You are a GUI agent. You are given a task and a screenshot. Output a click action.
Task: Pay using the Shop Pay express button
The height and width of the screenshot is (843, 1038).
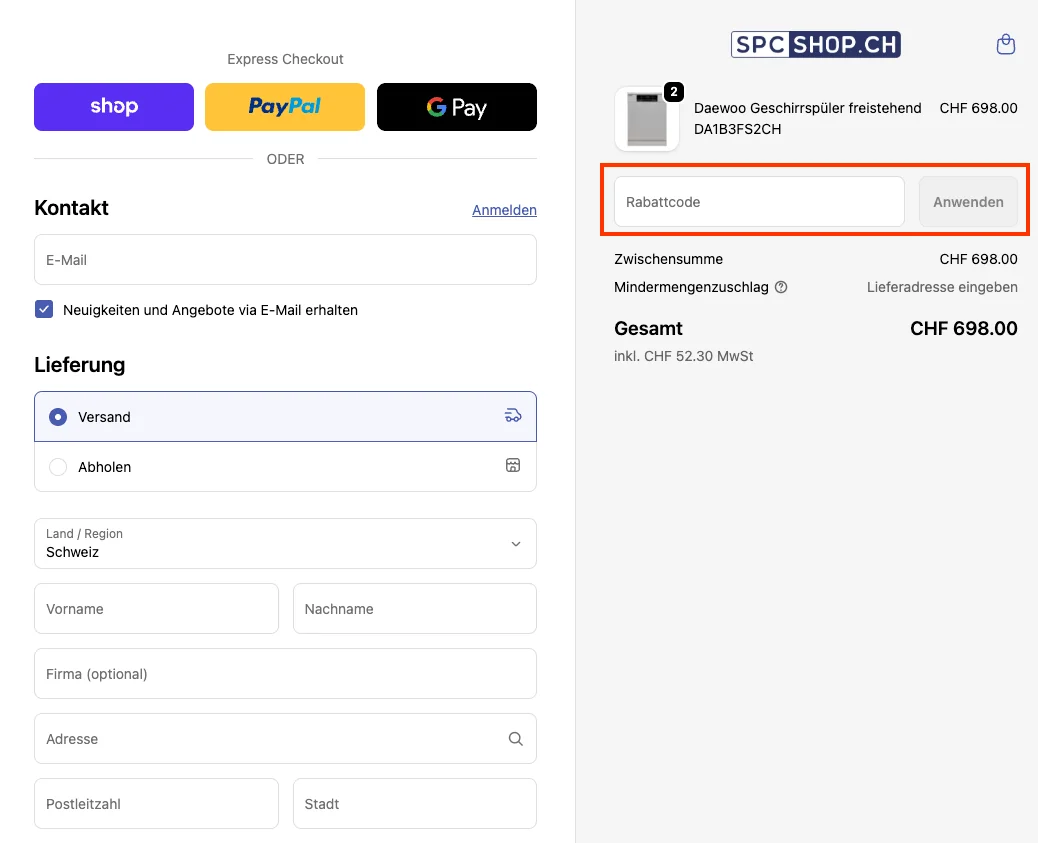[113, 106]
